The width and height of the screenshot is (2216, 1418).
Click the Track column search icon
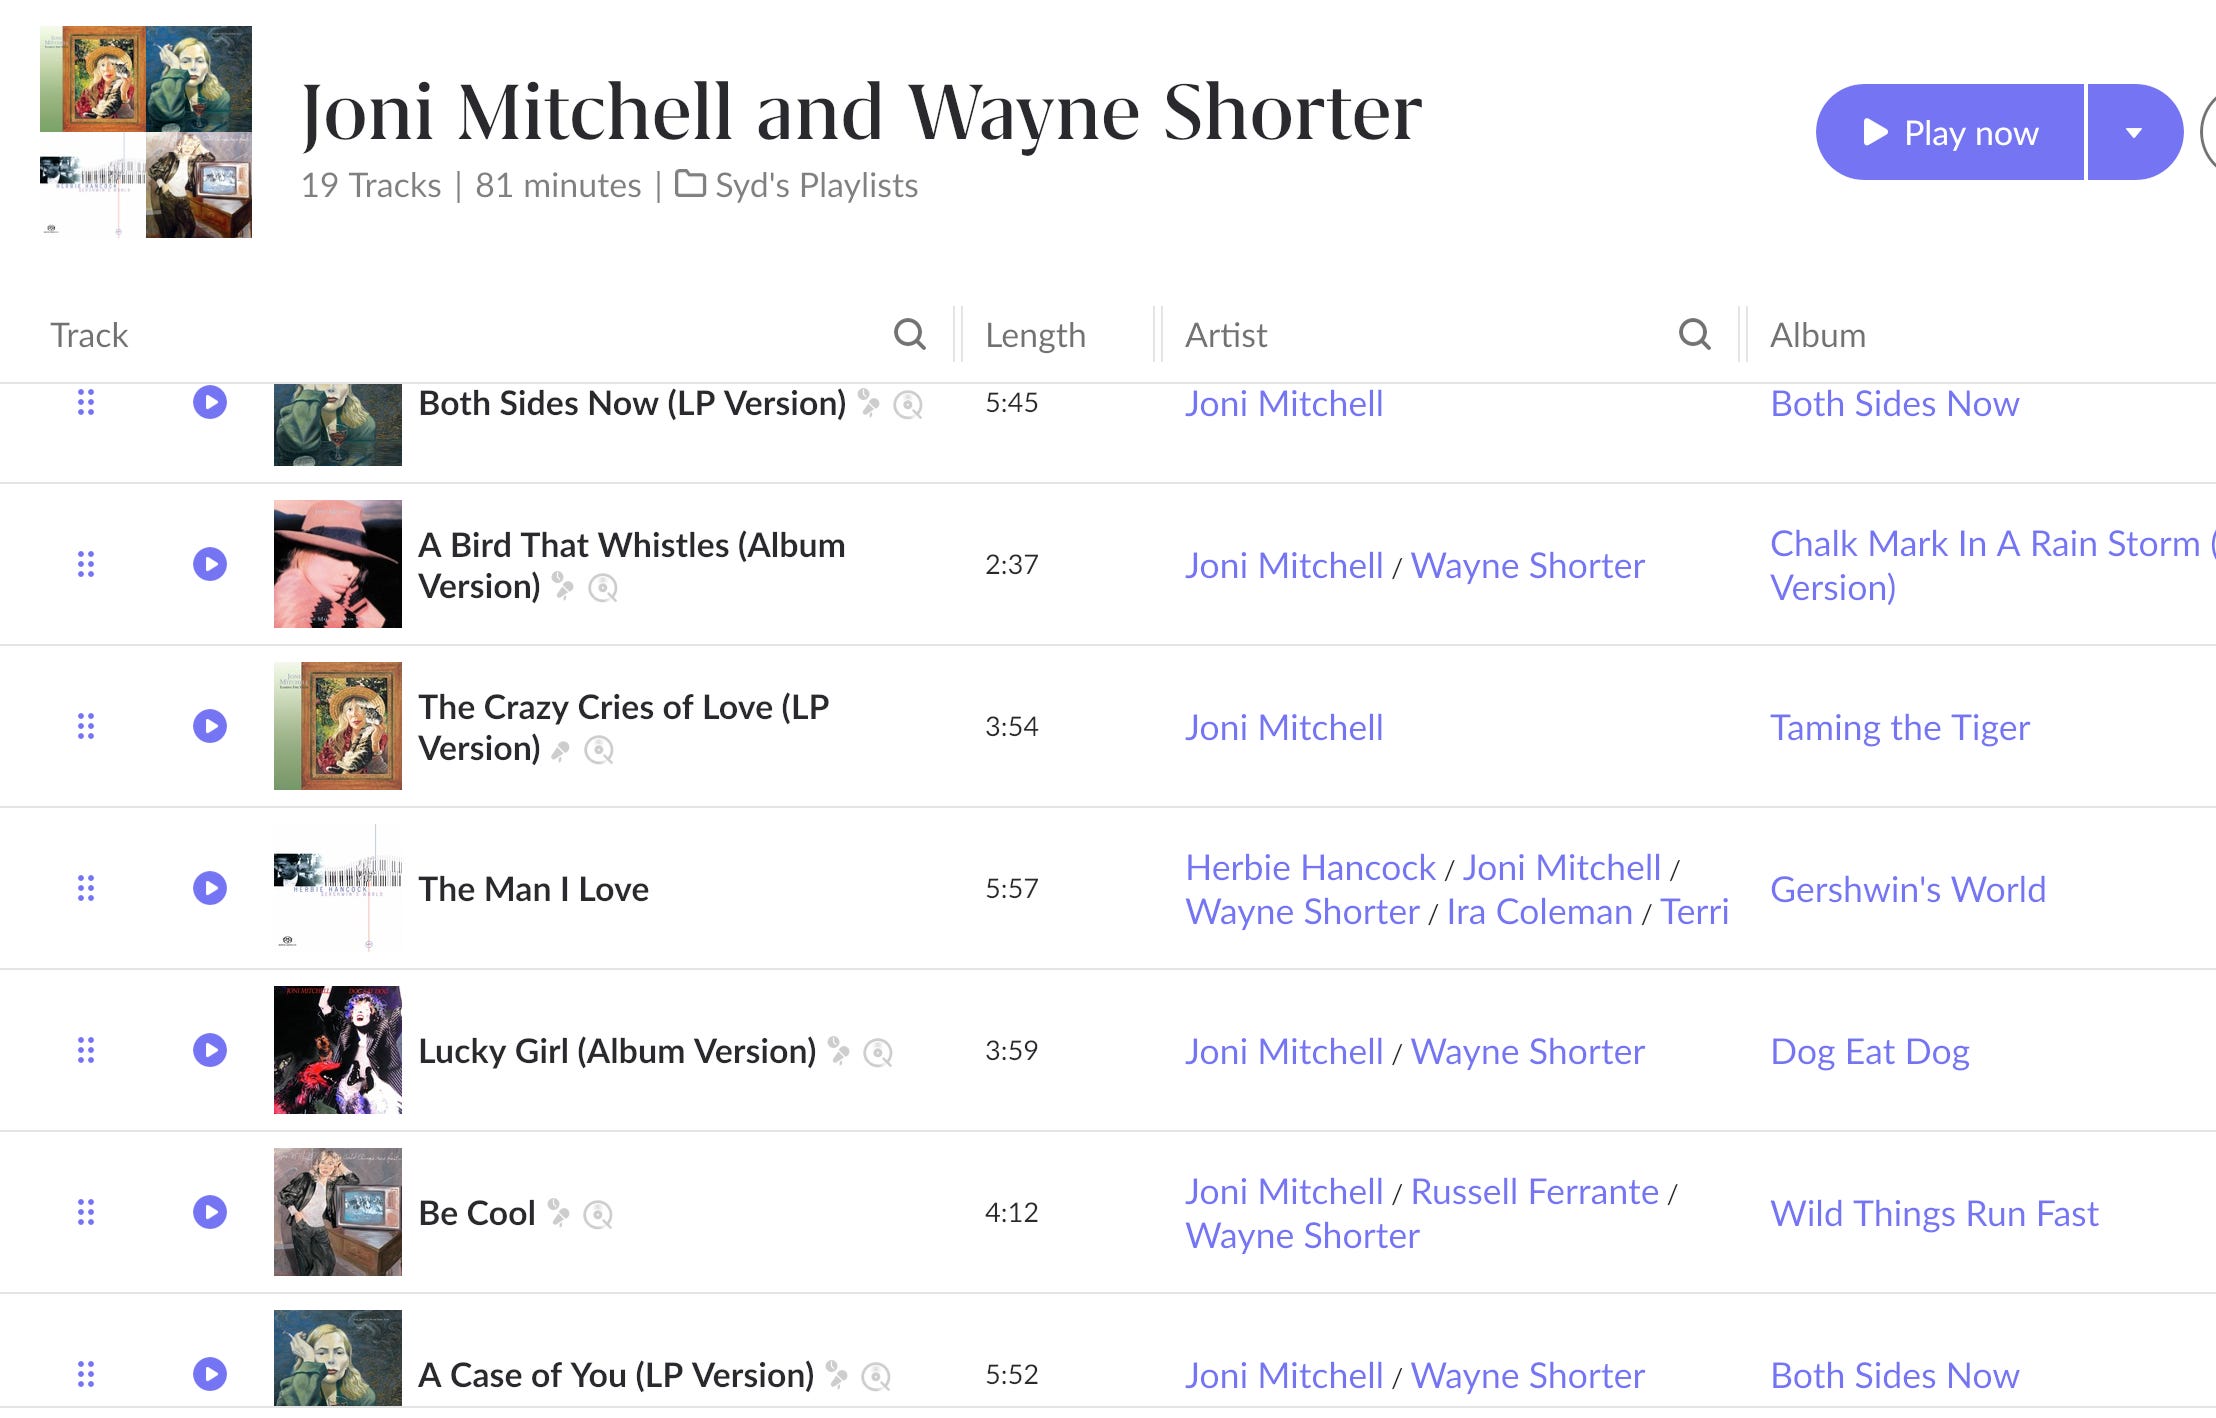click(909, 334)
